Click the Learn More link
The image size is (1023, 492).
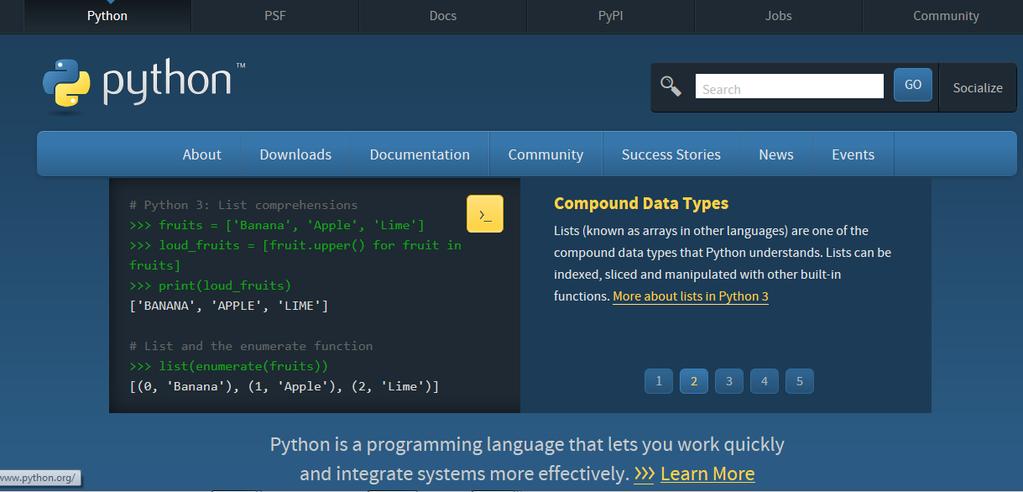[707, 473]
